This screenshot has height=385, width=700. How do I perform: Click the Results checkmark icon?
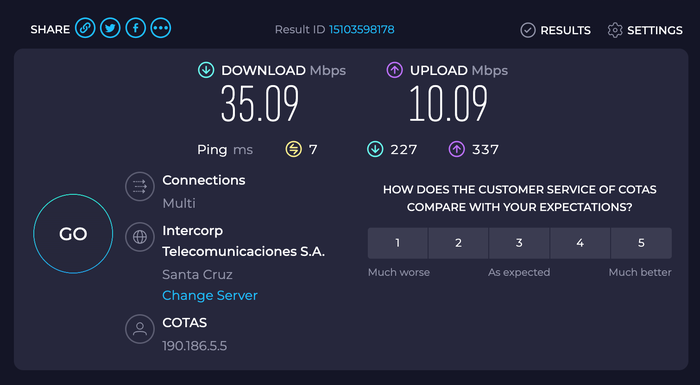528,30
